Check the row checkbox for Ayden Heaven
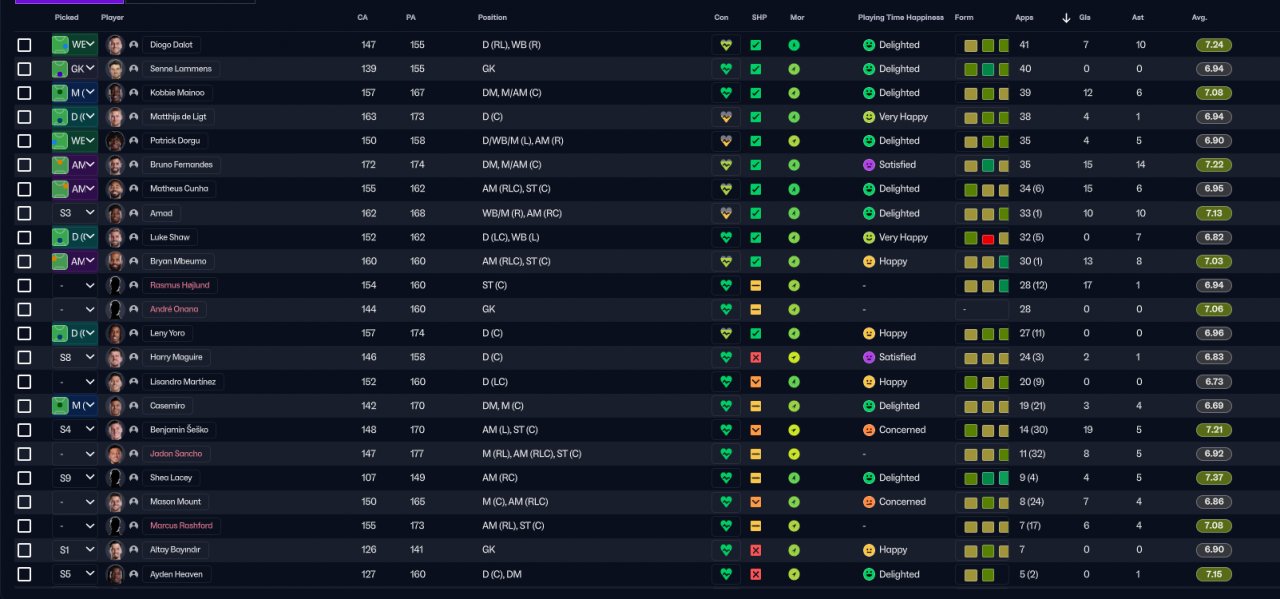The image size is (1280, 599). 24,574
